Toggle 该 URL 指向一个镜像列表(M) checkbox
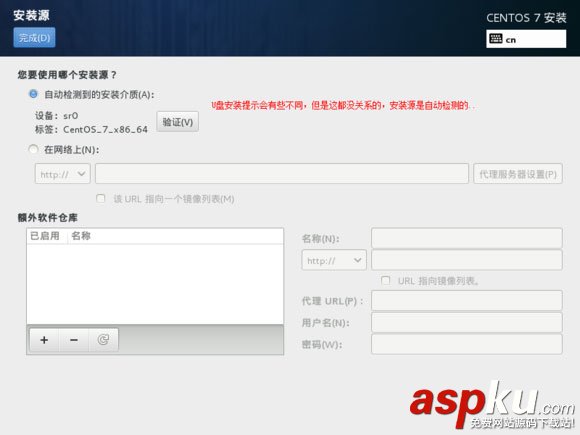This screenshot has height=435, width=580. point(100,199)
